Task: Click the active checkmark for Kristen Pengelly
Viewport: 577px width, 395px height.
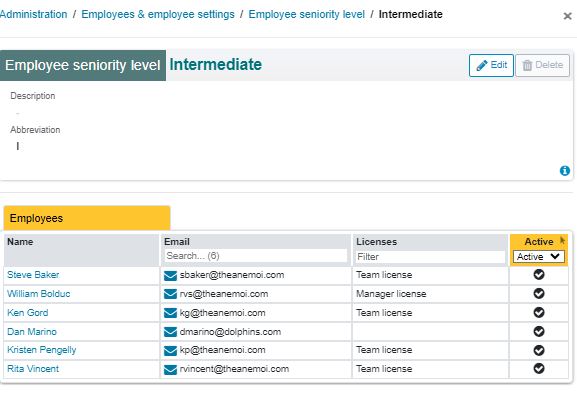Action: pyautogui.click(x=539, y=350)
